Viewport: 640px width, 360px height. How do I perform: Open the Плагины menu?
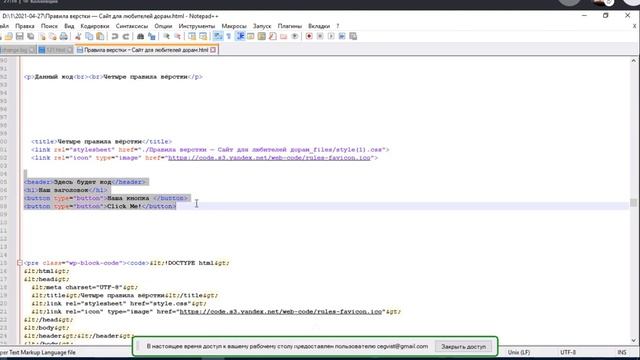tap(289, 26)
